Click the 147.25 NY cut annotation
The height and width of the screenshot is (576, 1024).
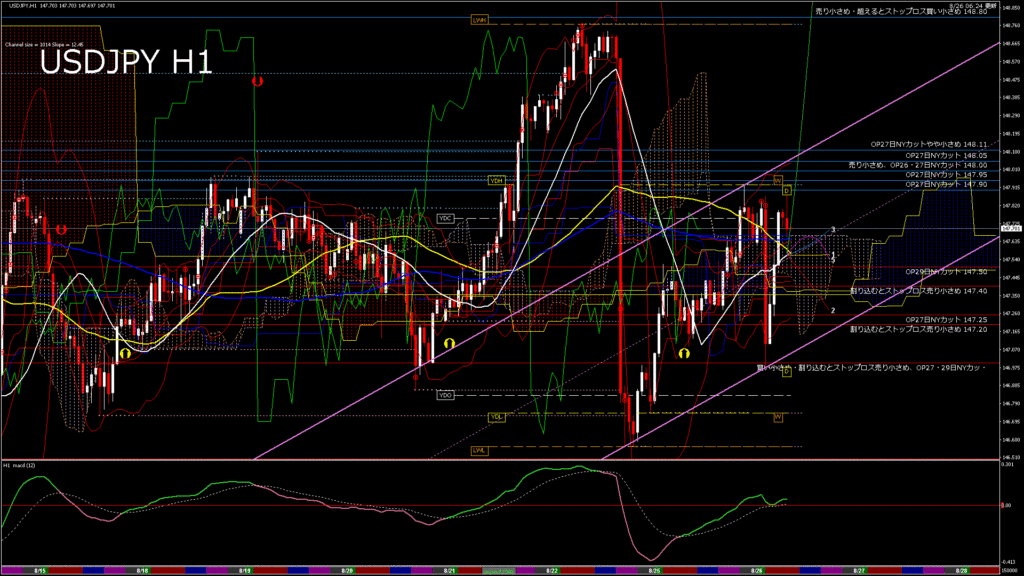[x=946, y=319]
